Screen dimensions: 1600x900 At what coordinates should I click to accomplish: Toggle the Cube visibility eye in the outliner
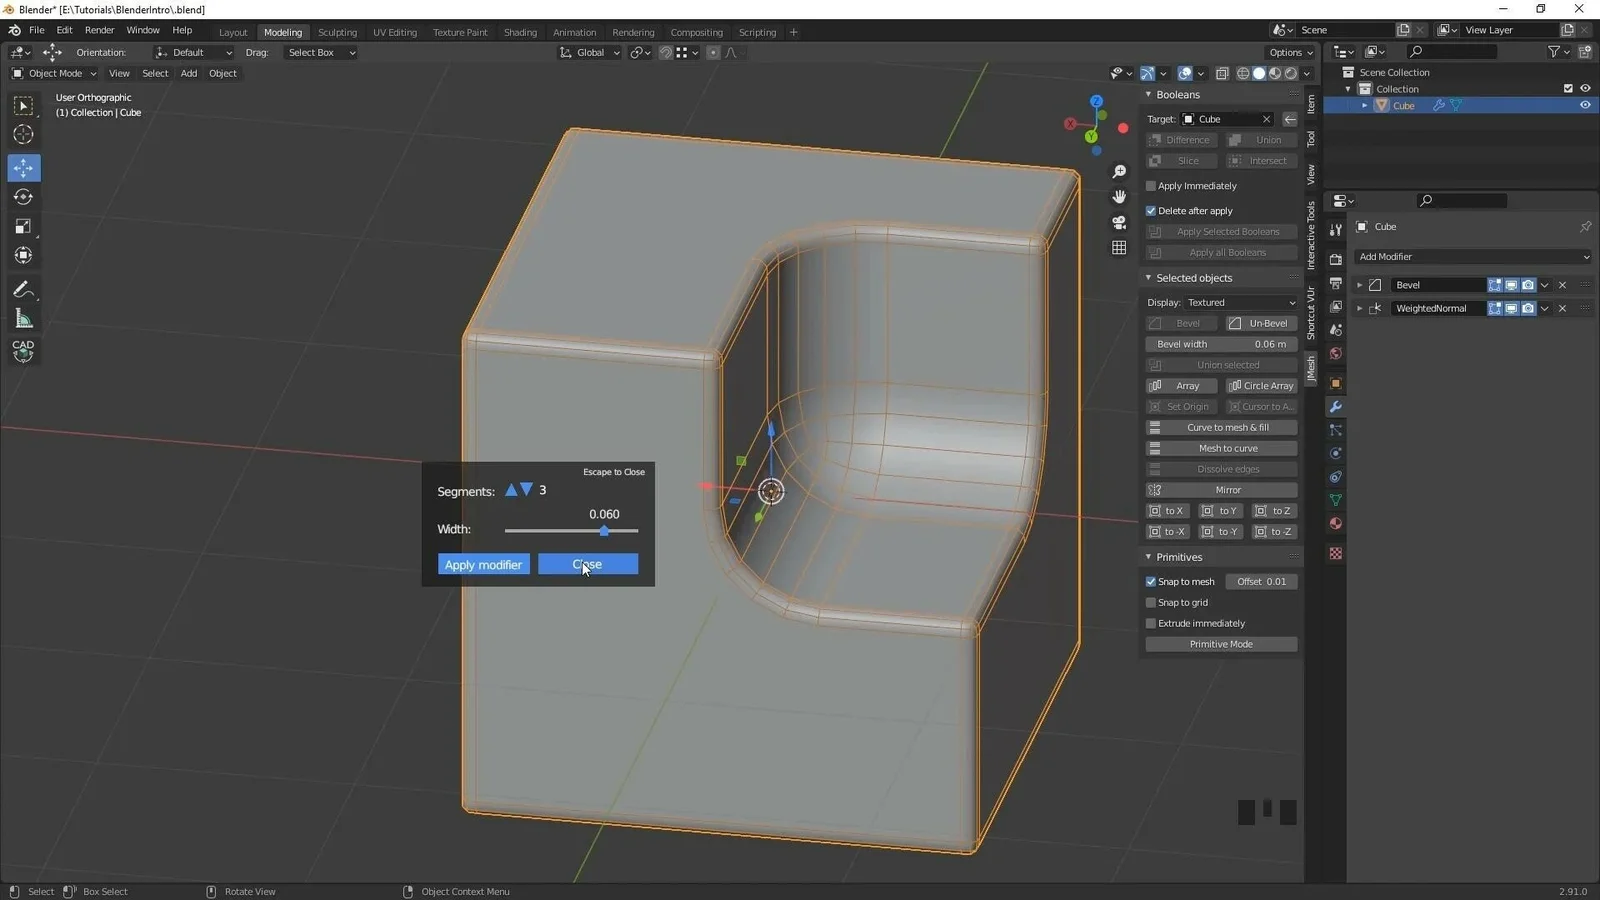(1585, 105)
